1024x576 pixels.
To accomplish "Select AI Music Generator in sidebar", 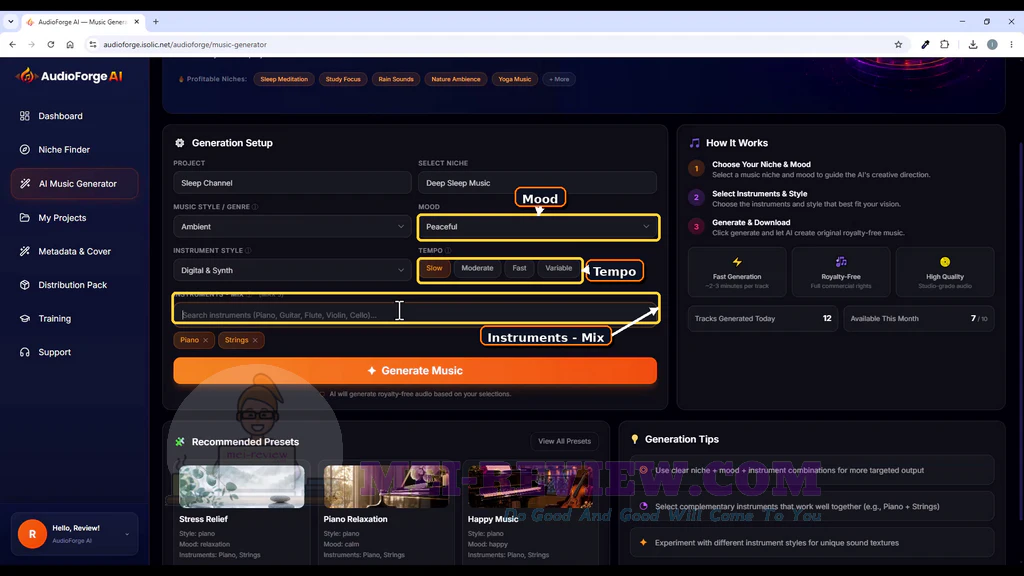I will tap(74, 184).
